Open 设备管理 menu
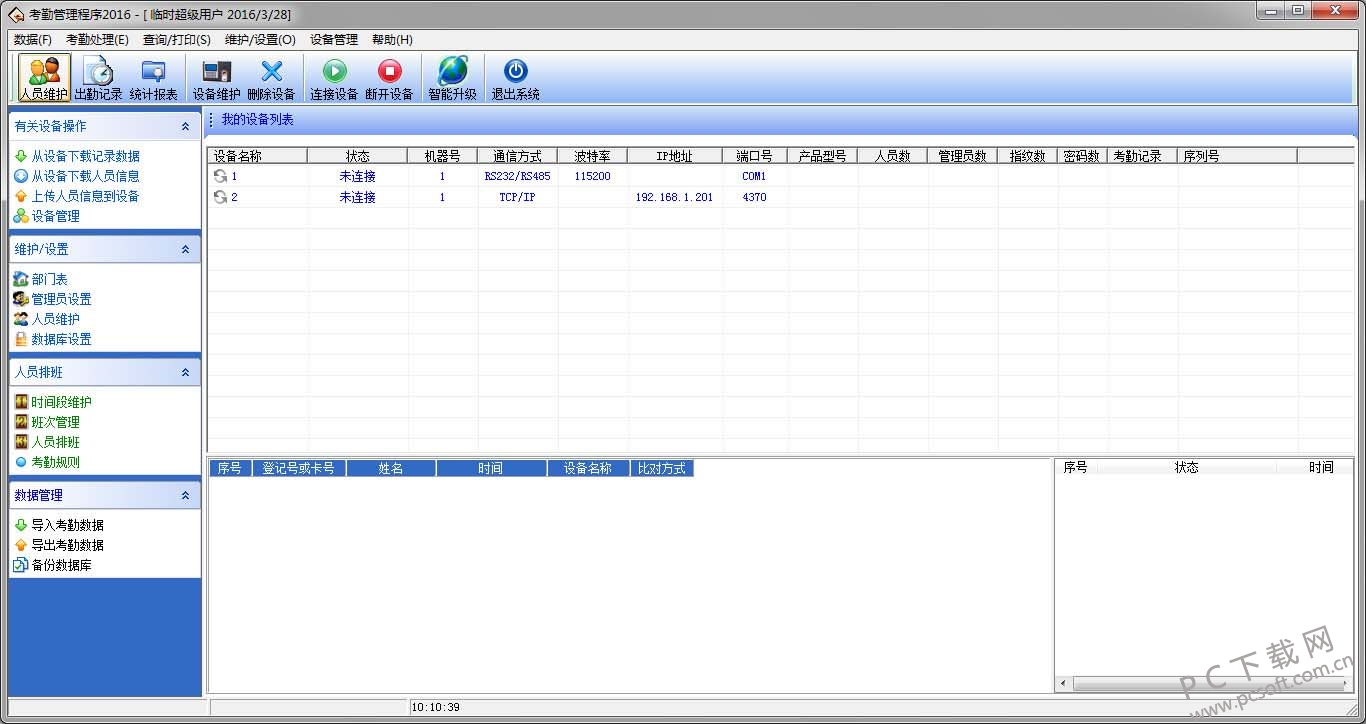 tap(334, 40)
